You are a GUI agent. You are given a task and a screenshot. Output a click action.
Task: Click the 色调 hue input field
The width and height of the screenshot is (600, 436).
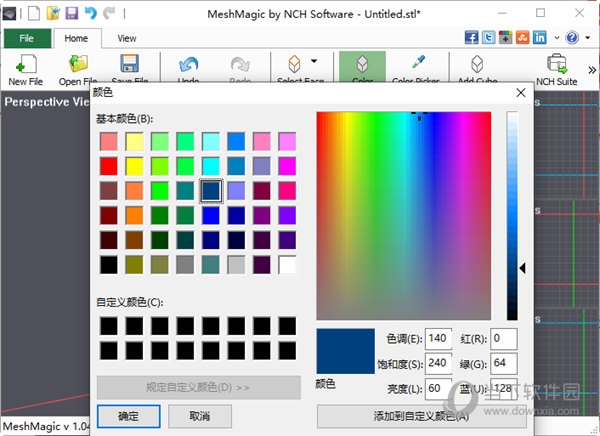[x=438, y=339]
